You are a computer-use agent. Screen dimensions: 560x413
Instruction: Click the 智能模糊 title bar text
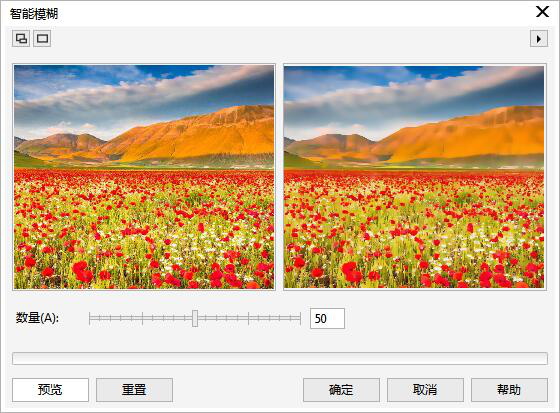click(34, 14)
